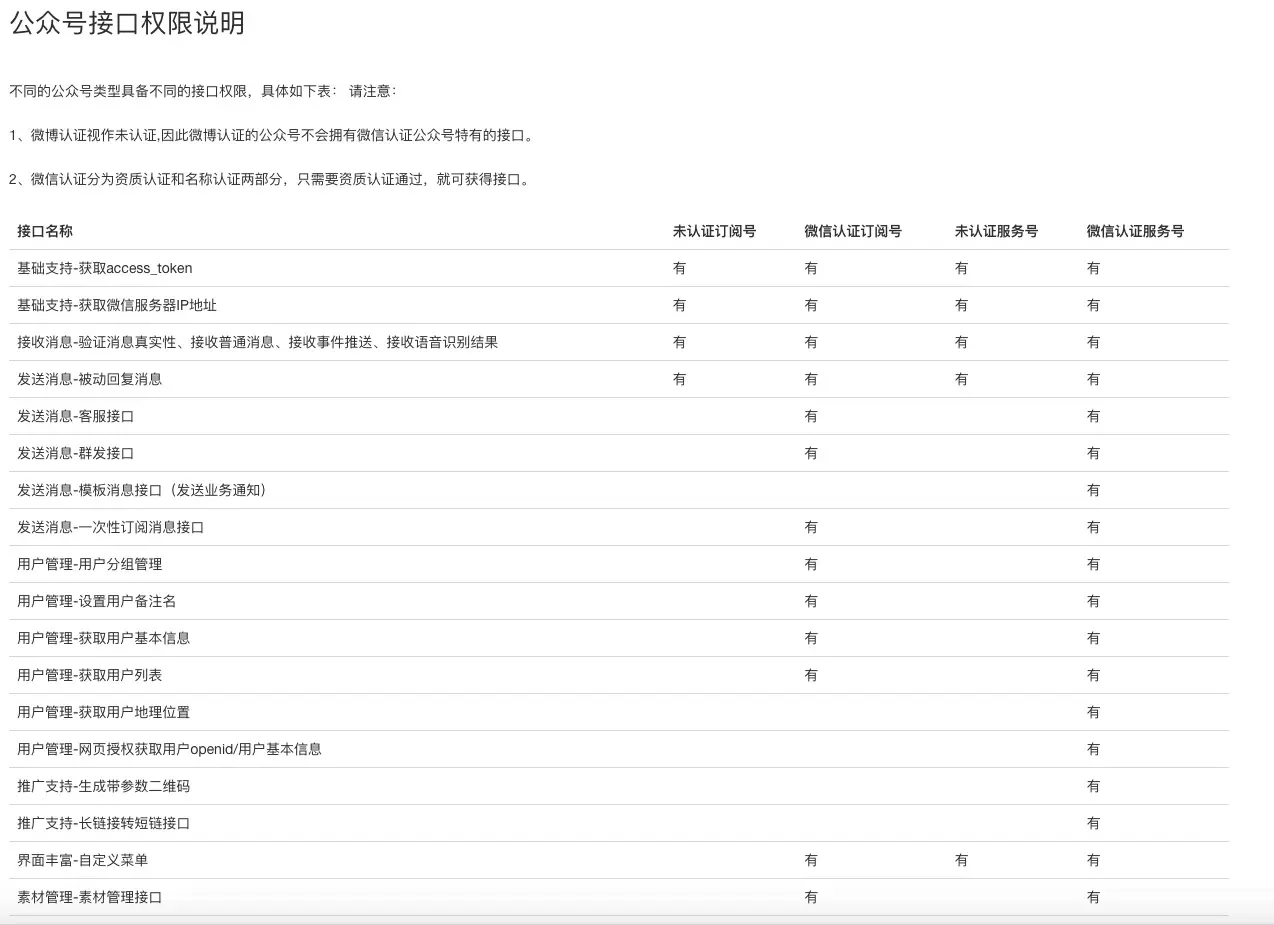Select row 基础支持-获取access_token
The image size is (1274, 925).
[x=619, y=268]
